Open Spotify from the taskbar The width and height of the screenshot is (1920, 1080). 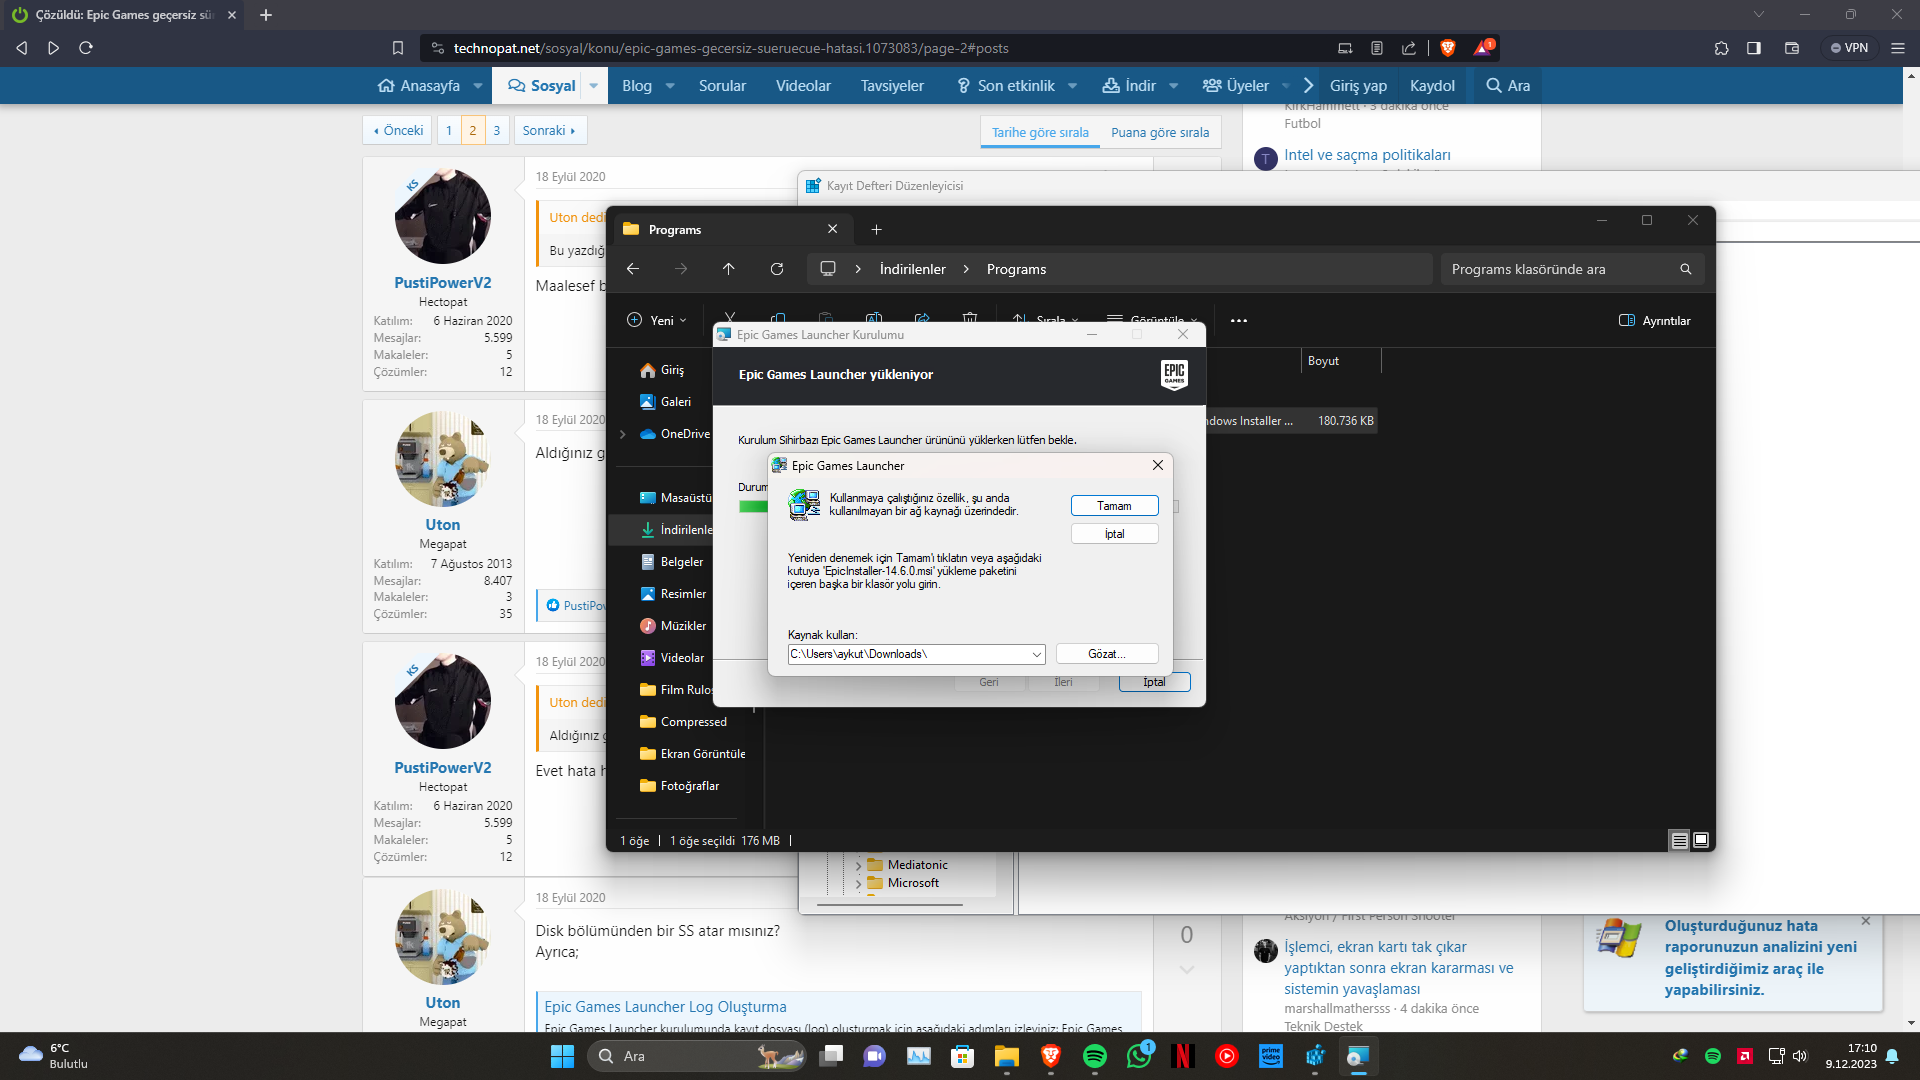pos(1095,1056)
